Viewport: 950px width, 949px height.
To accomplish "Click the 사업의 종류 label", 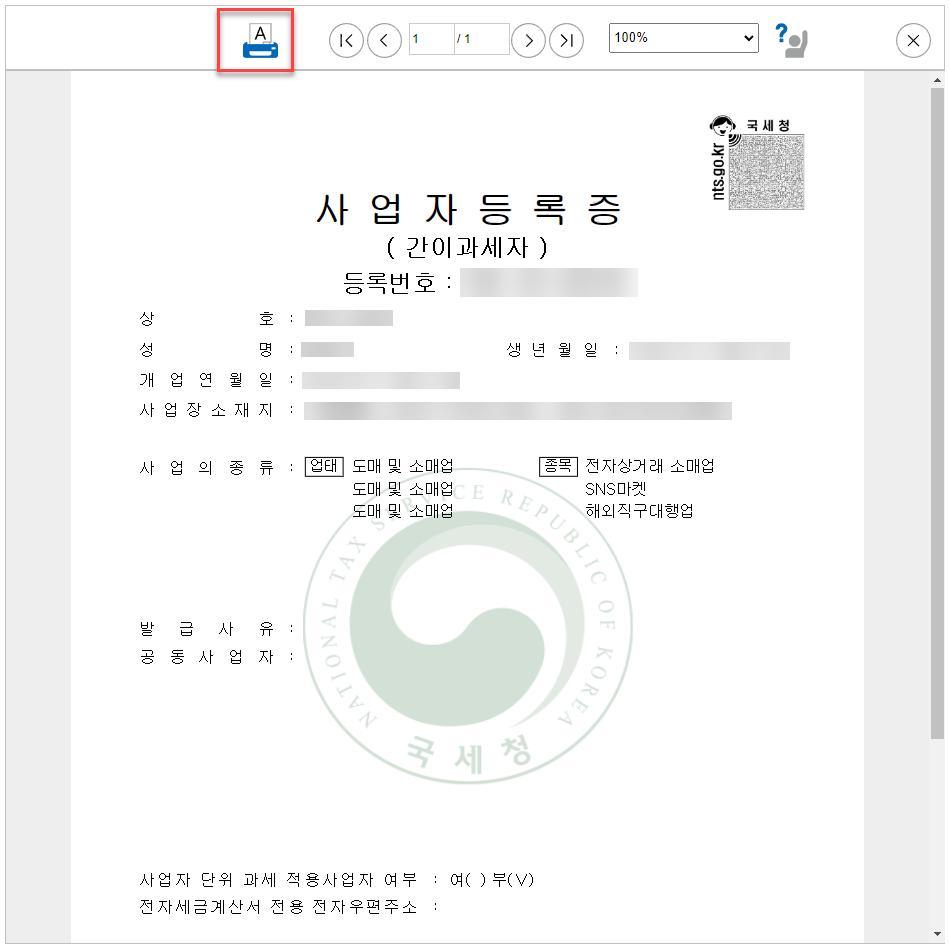I will click(207, 468).
